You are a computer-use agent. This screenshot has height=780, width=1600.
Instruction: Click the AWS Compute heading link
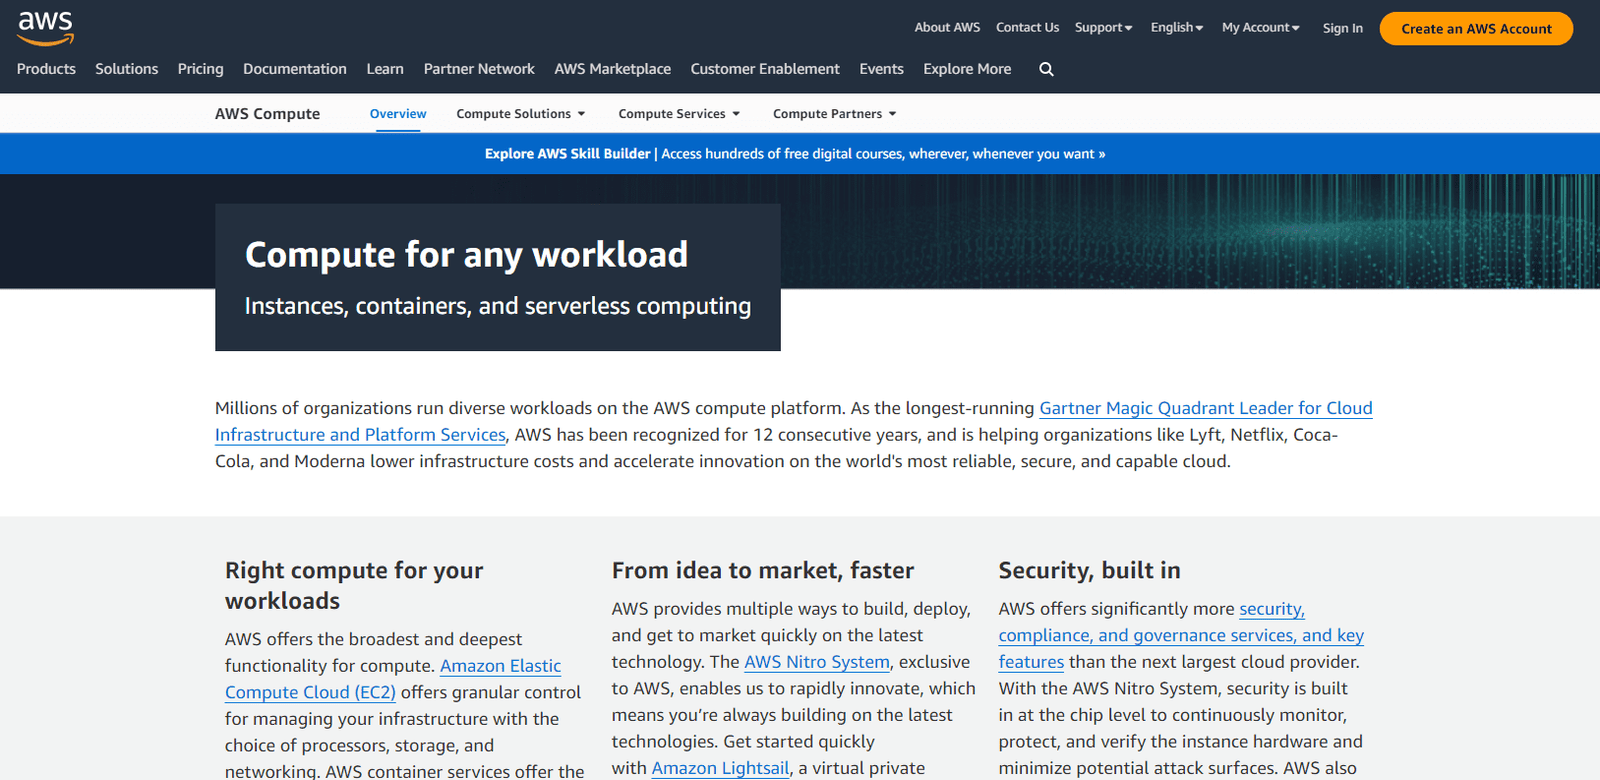[267, 114]
